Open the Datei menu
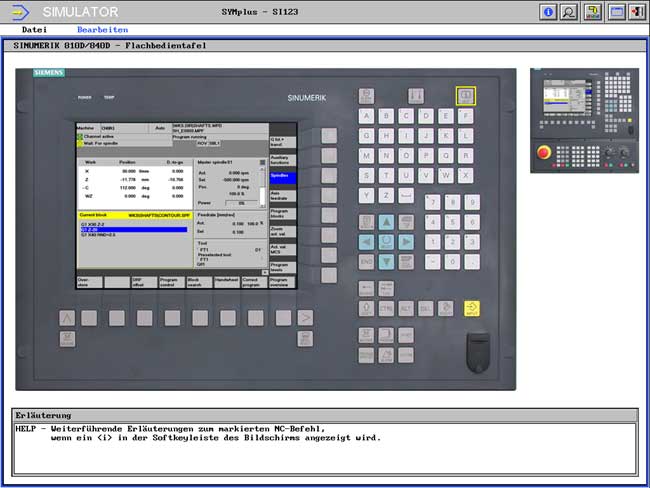The height and width of the screenshot is (488, 650). pyautogui.click(x=34, y=30)
